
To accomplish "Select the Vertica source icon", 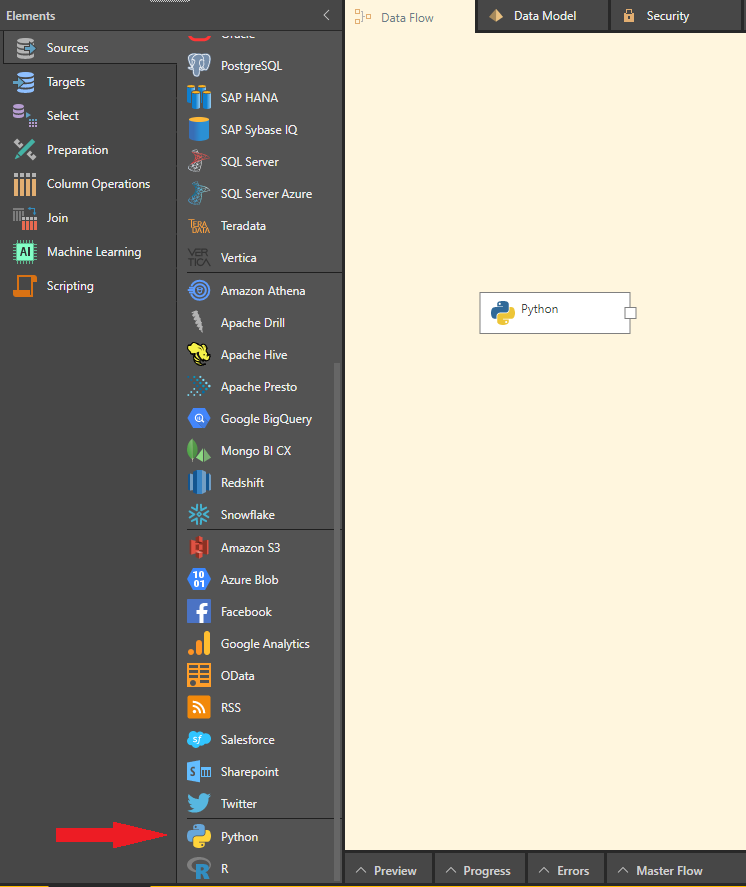I will (x=199, y=257).
